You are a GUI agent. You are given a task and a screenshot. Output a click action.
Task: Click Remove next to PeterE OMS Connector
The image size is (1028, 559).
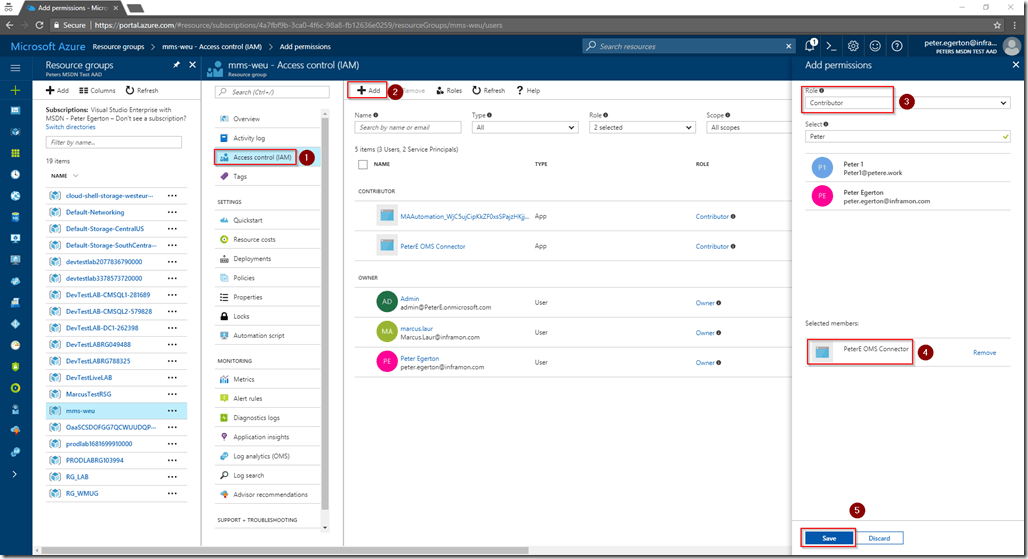point(984,352)
